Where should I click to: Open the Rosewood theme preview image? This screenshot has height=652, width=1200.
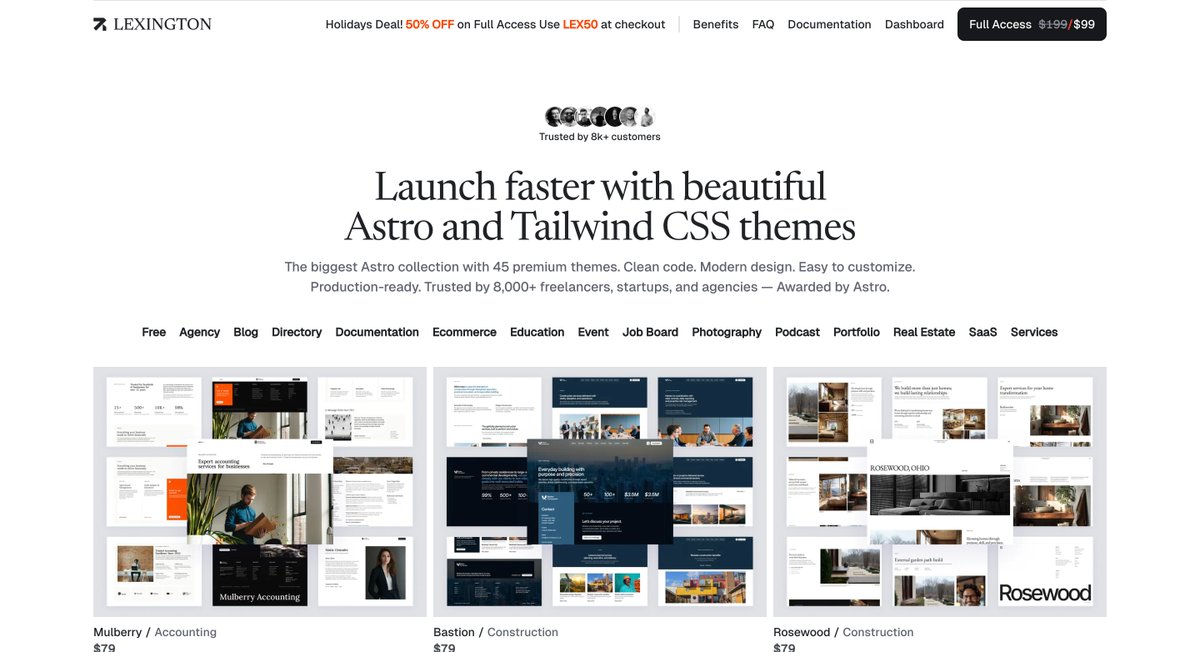tap(940, 492)
